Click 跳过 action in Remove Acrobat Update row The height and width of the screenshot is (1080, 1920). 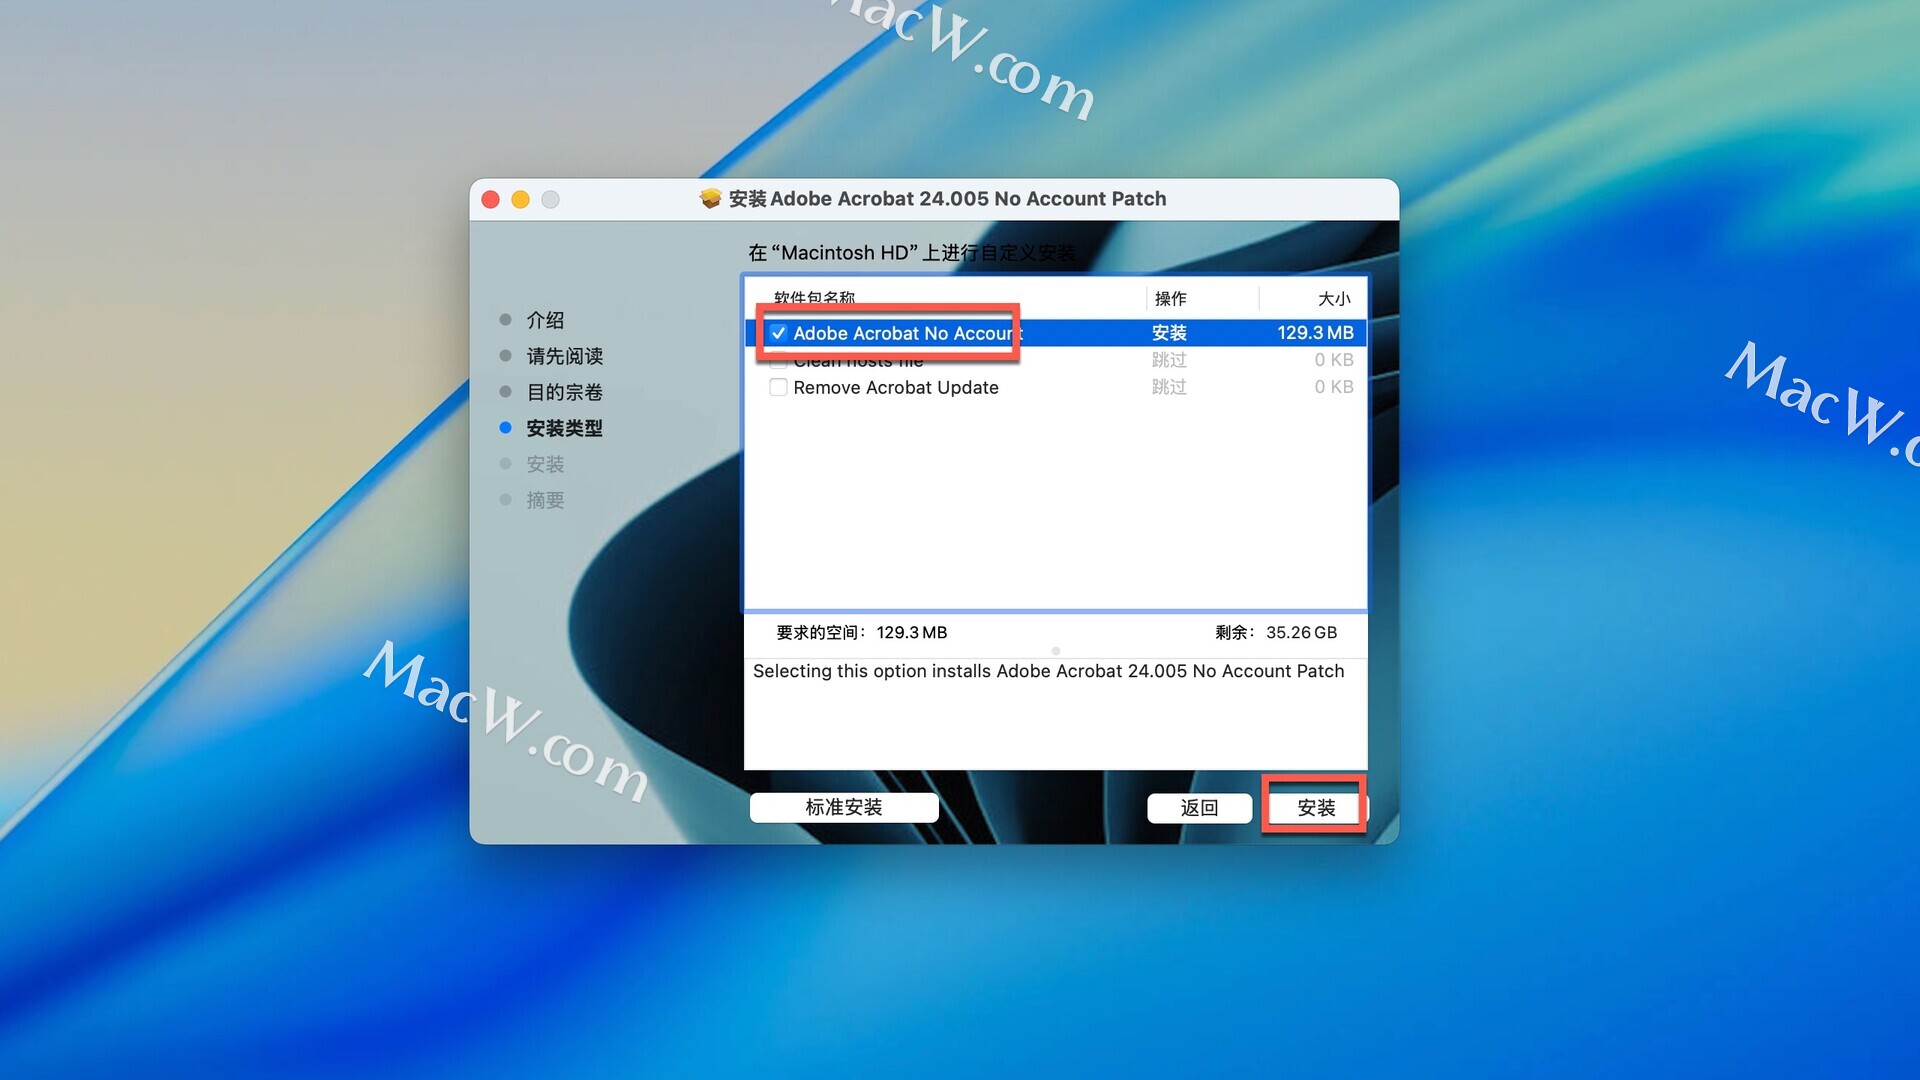point(1169,387)
